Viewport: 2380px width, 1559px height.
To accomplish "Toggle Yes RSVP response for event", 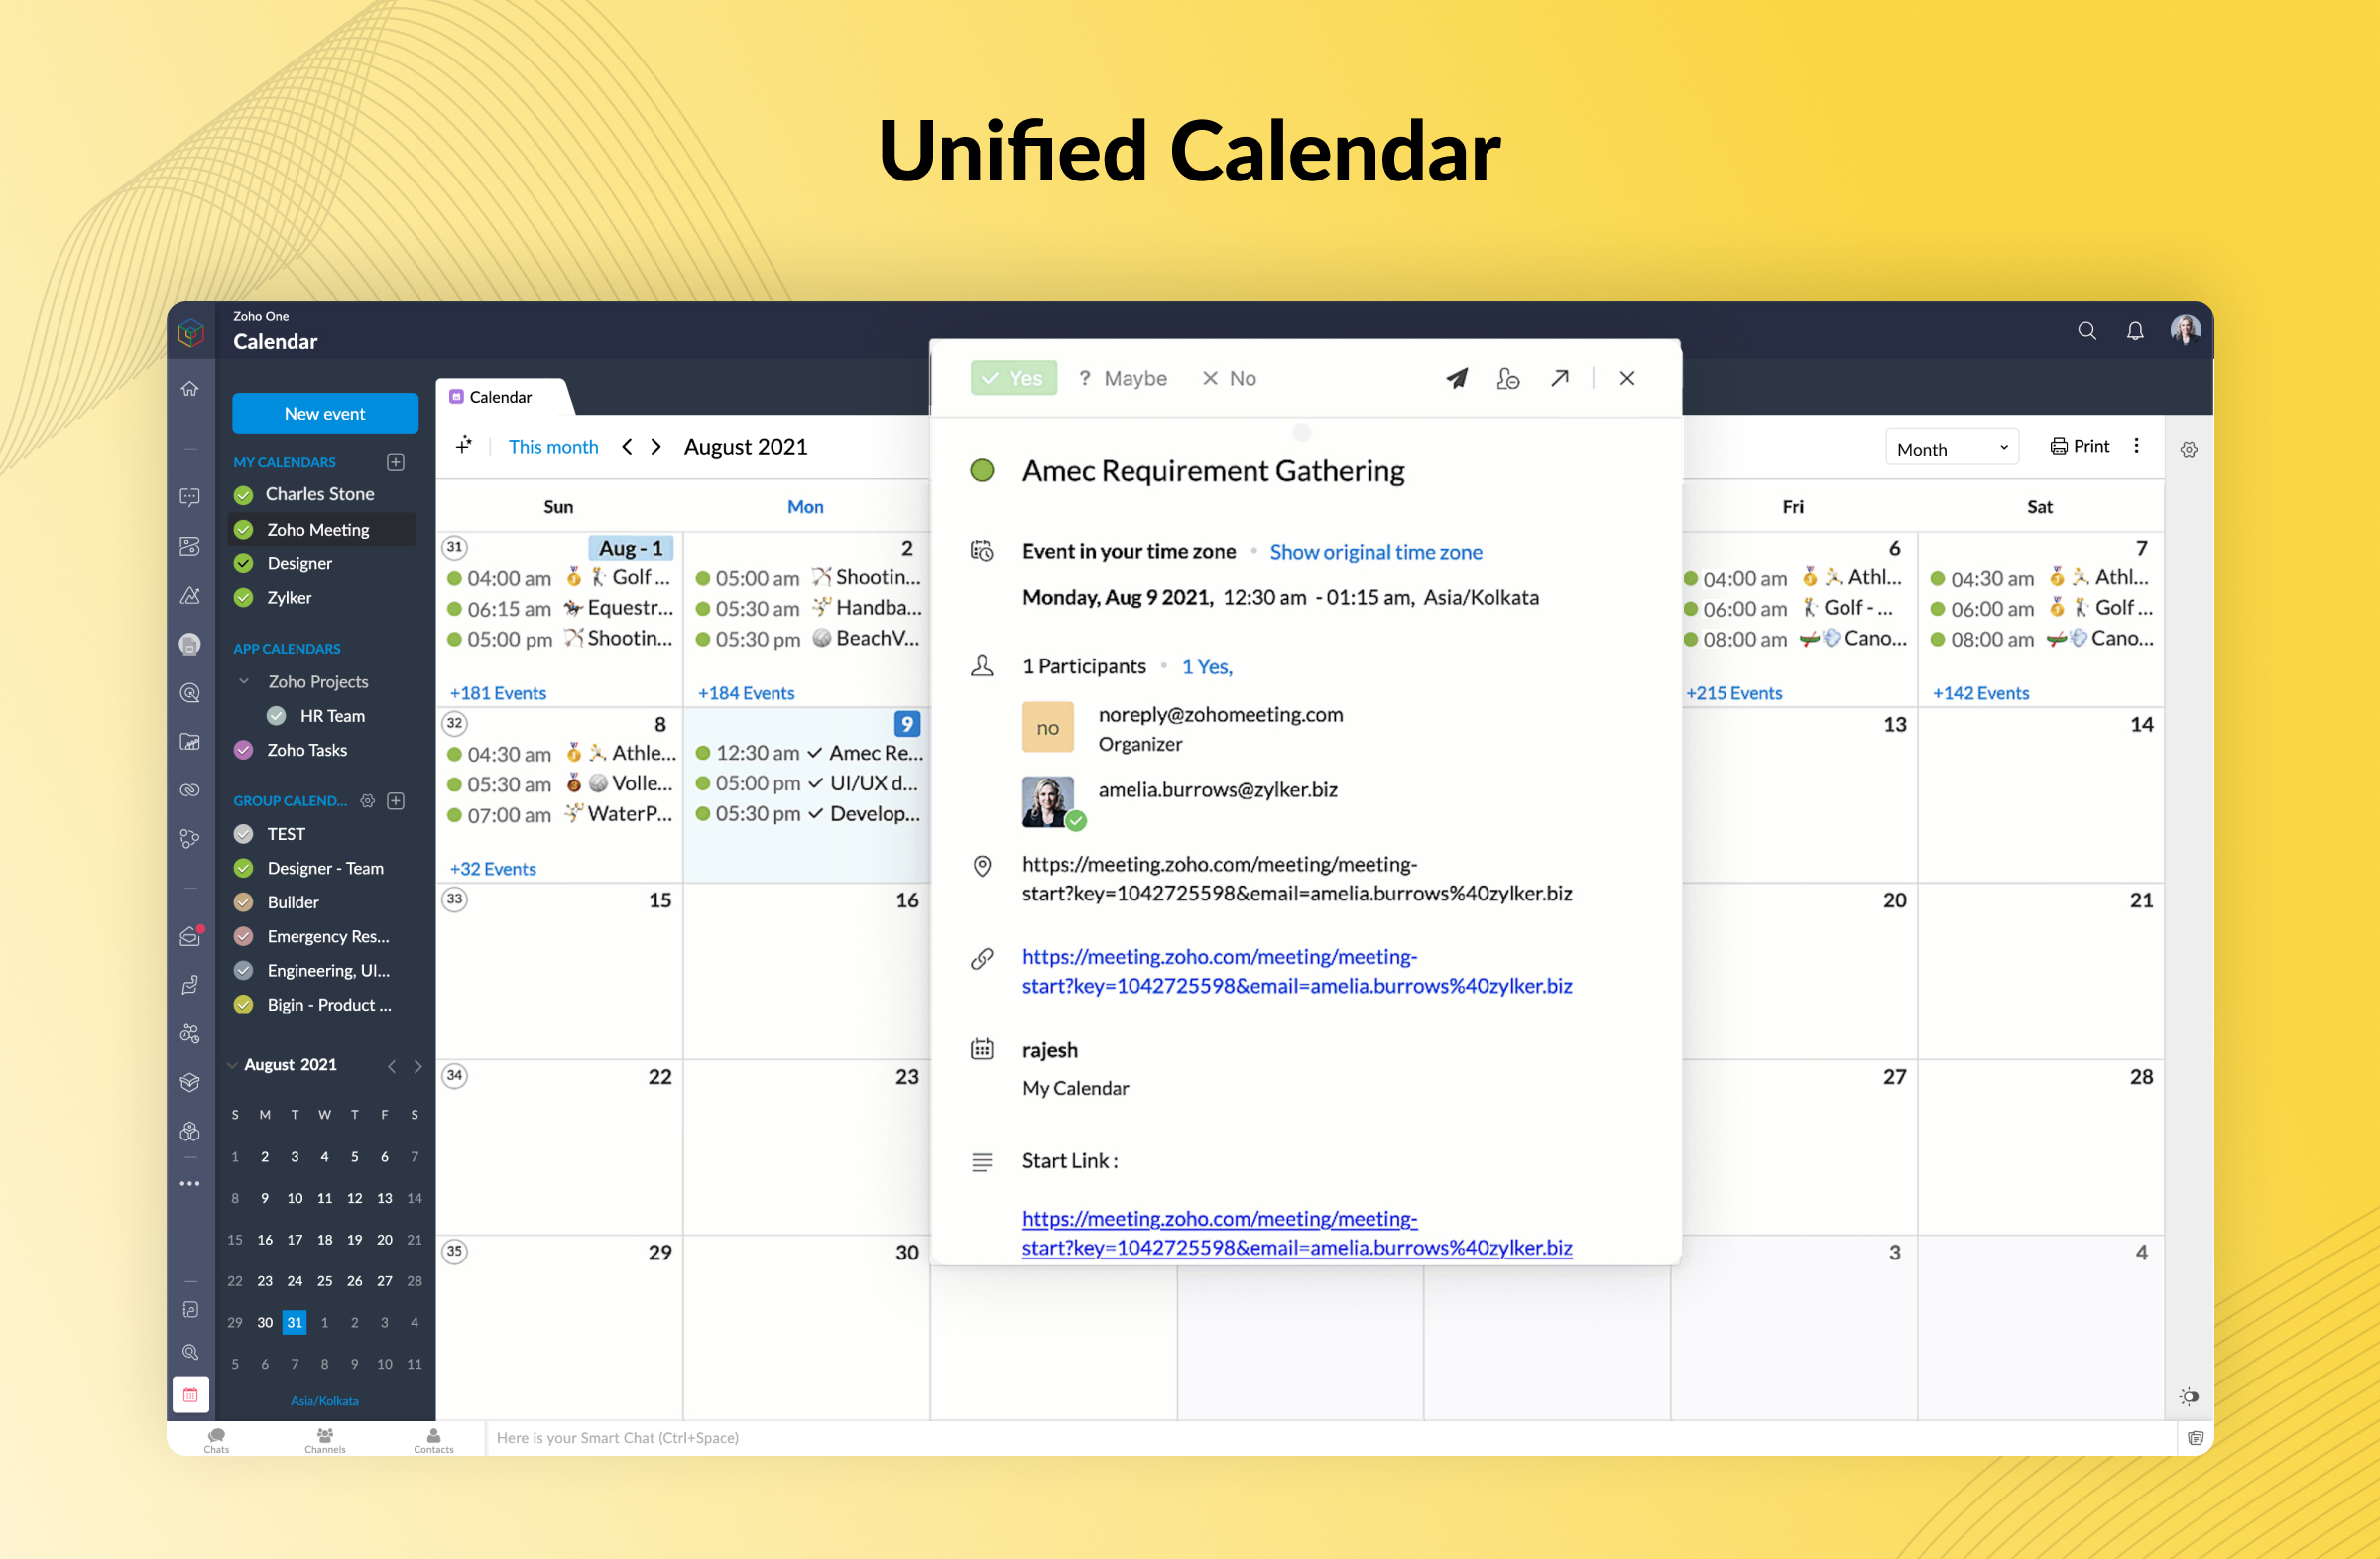I will click(1017, 376).
